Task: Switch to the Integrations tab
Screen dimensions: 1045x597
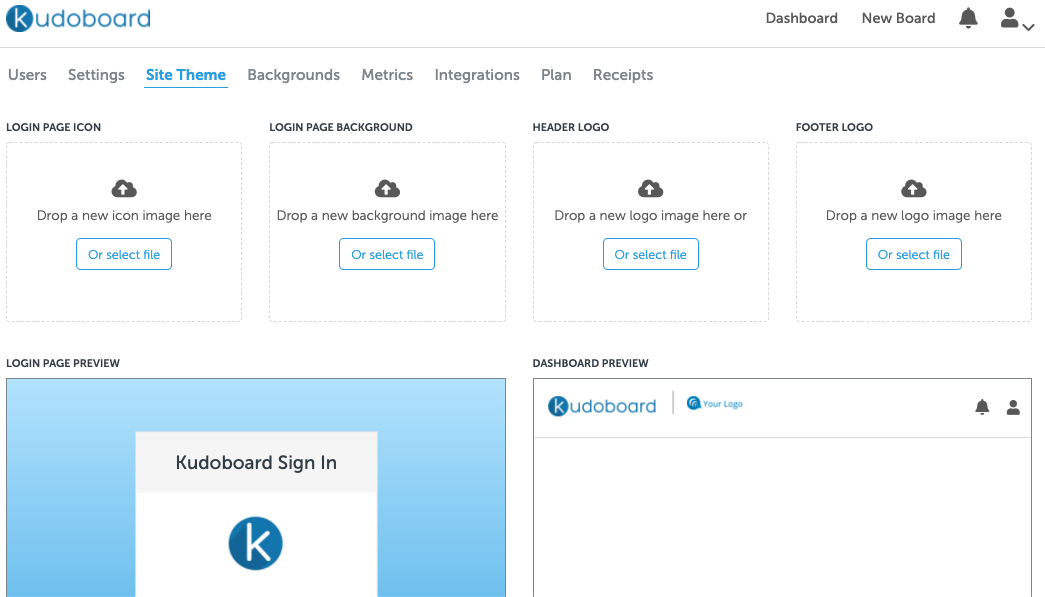Action: pos(477,75)
